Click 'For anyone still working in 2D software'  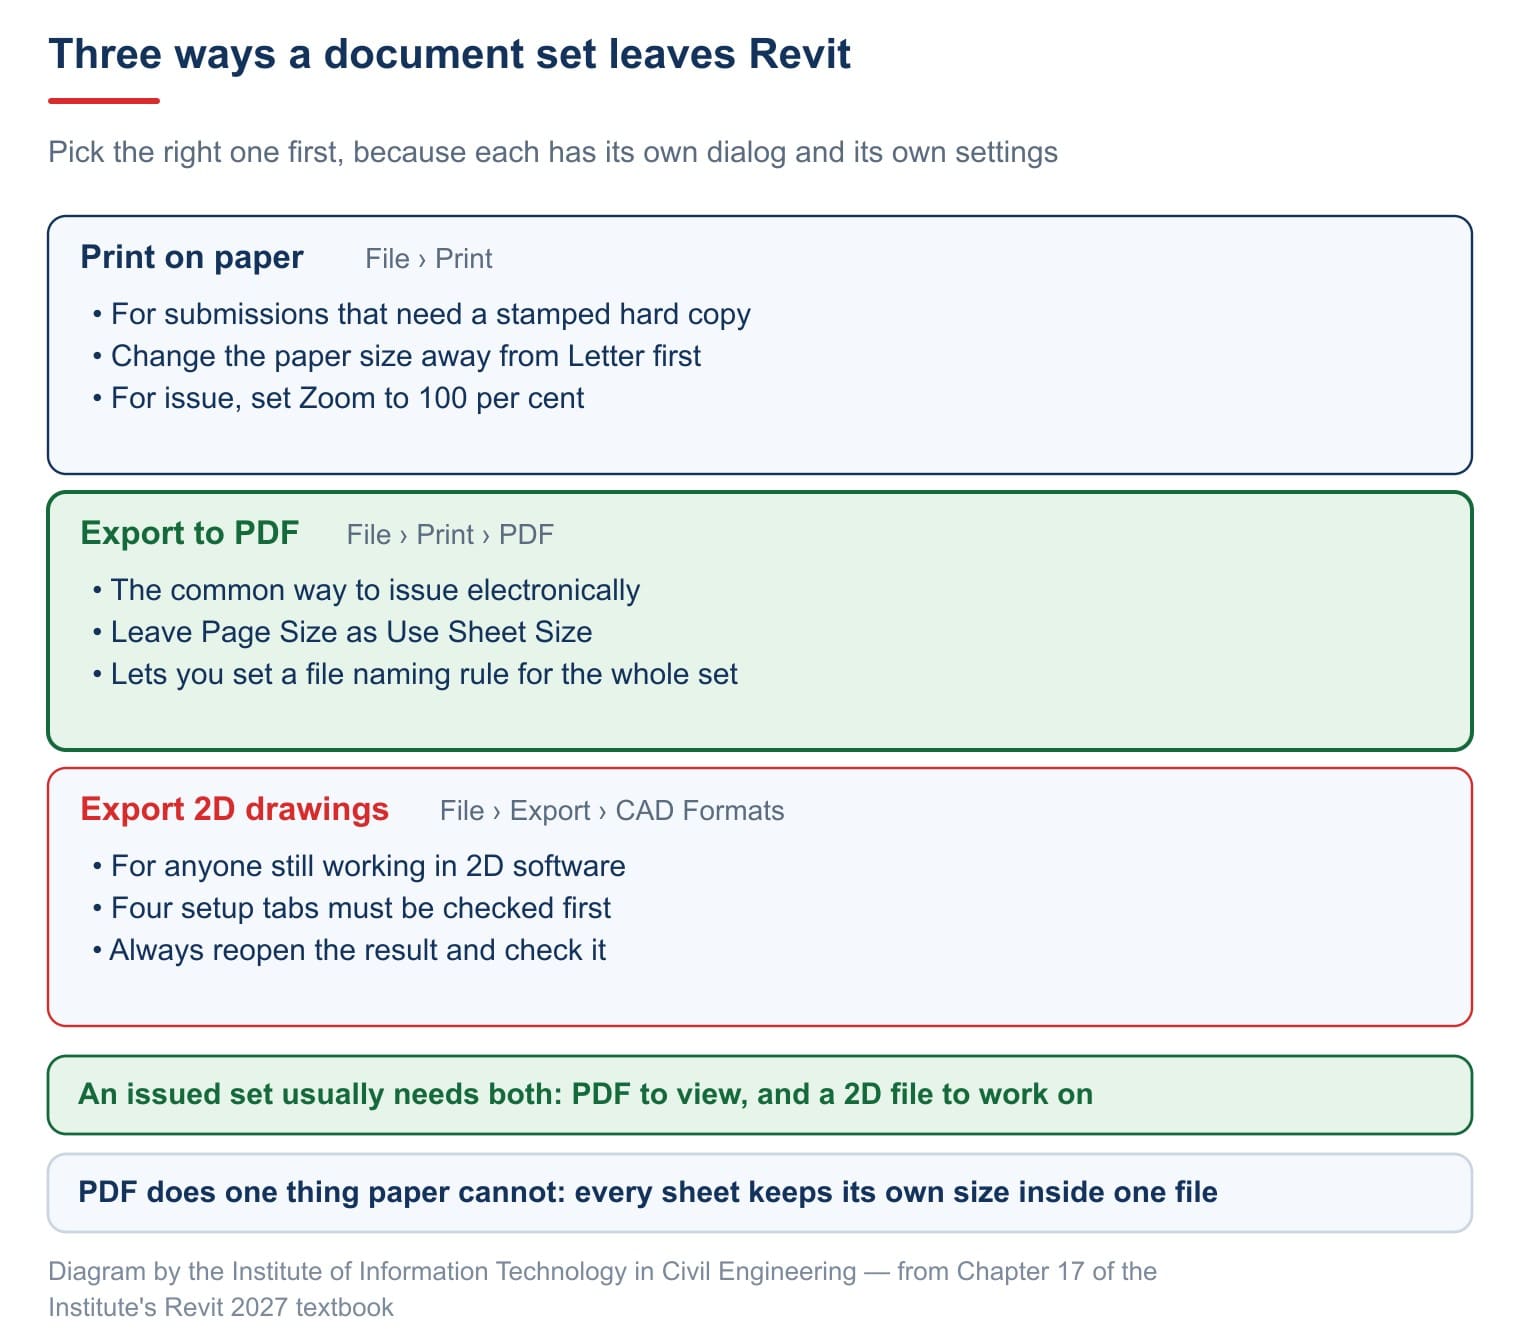[x=368, y=866]
